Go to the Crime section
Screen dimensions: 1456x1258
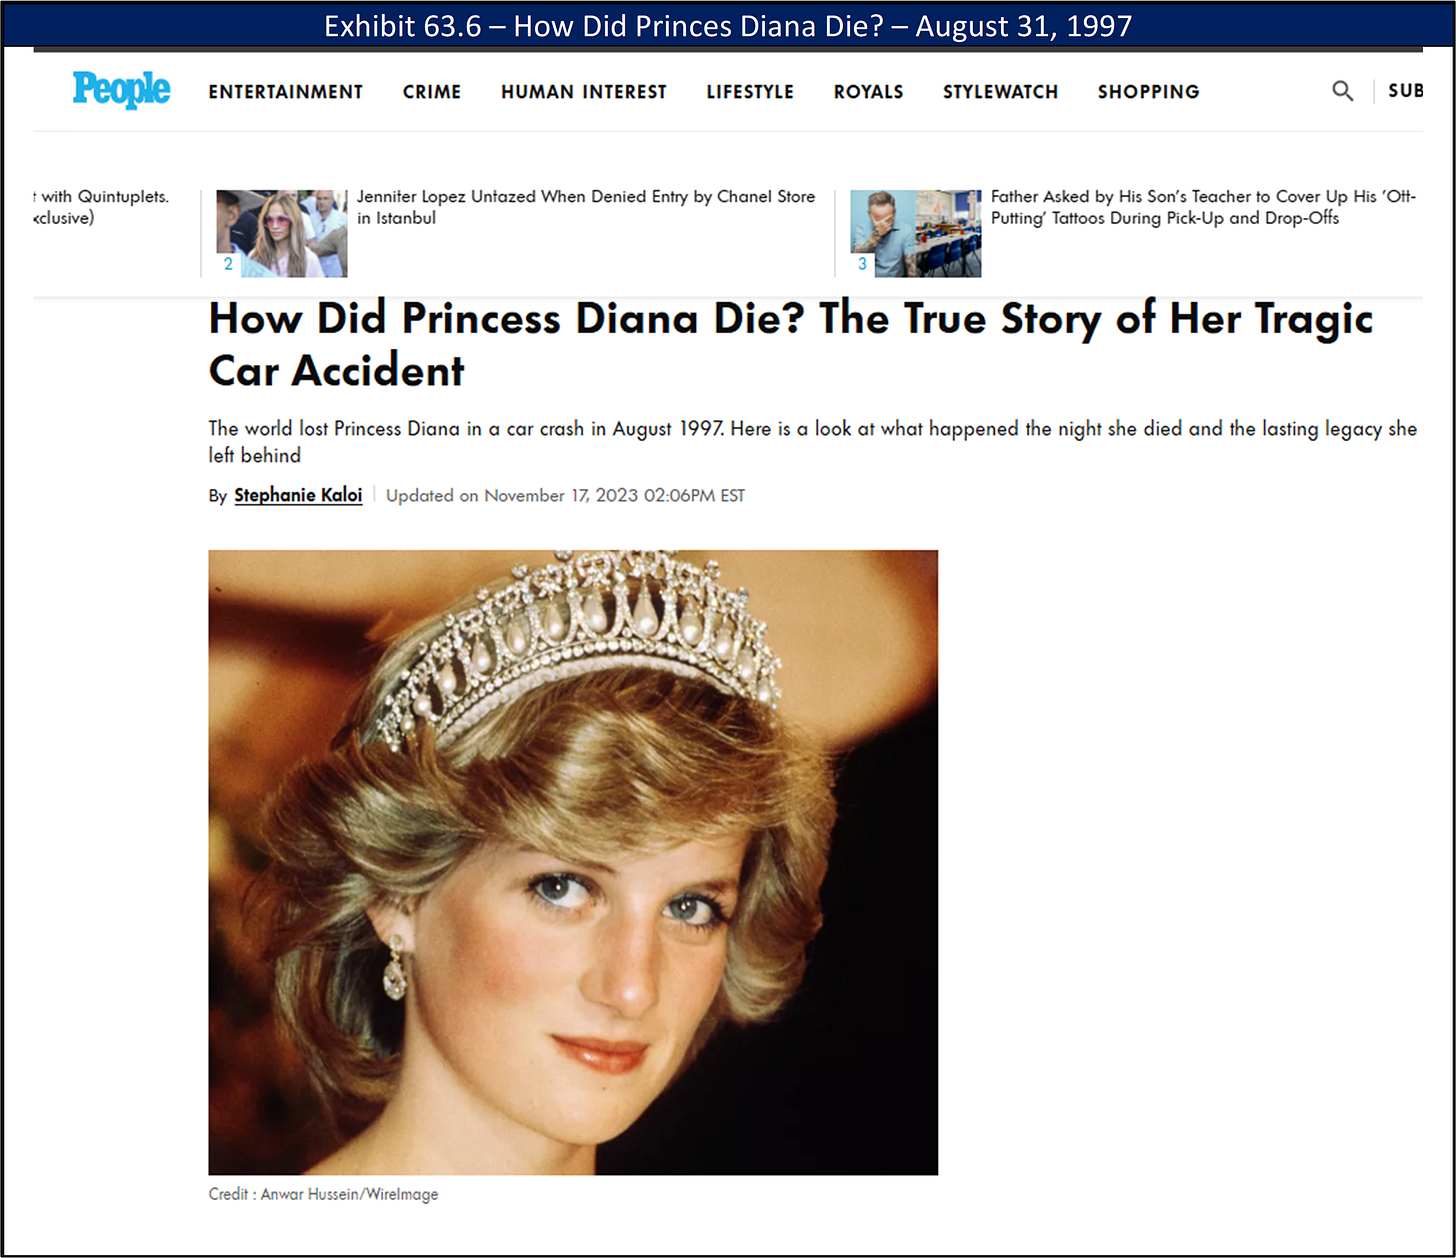tap(431, 92)
